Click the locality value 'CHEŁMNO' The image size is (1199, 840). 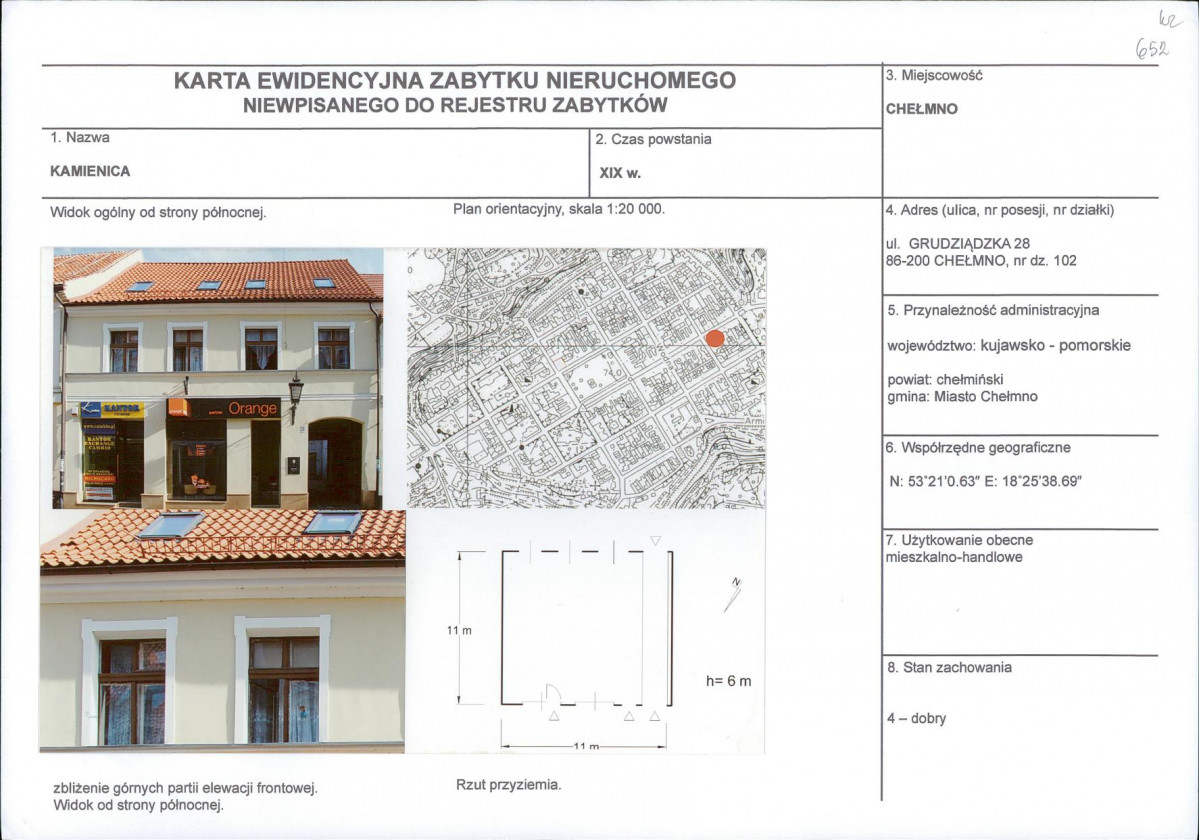(x=921, y=109)
